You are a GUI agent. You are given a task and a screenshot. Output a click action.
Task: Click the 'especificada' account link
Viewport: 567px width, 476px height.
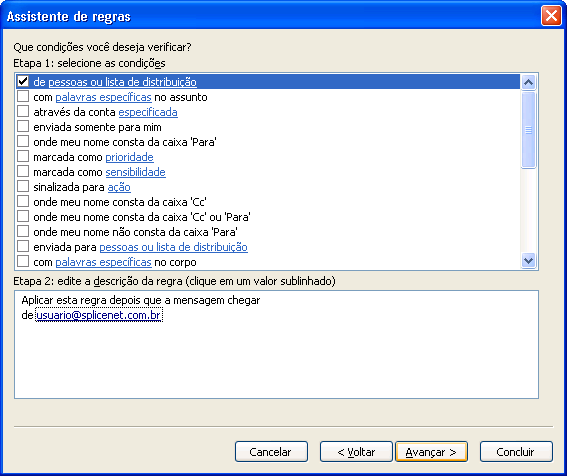click(x=148, y=112)
